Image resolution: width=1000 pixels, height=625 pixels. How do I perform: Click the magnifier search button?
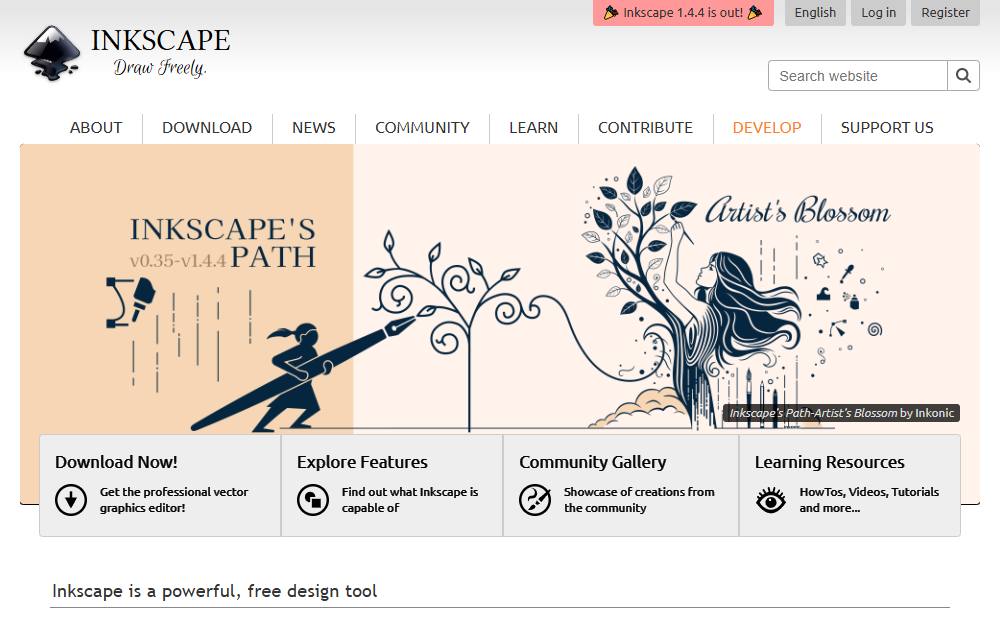click(x=963, y=76)
